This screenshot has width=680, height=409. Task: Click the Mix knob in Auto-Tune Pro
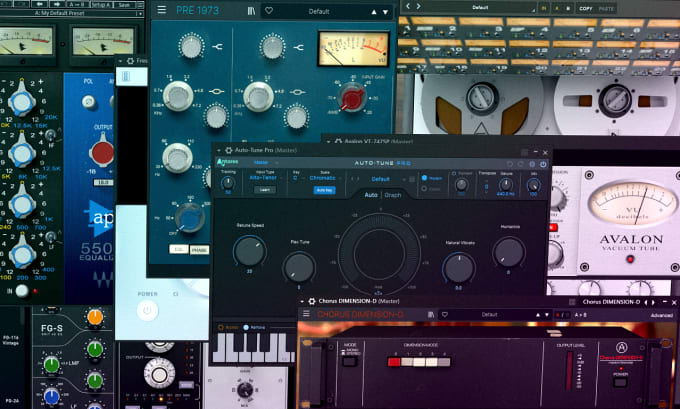533,185
